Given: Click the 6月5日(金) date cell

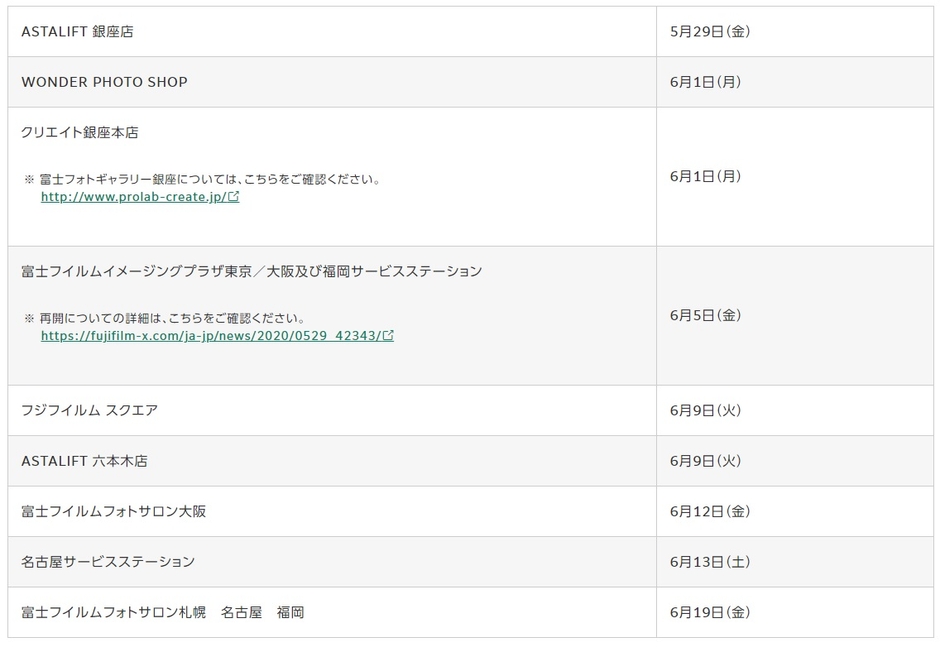Looking at the screenshot, I should pos(706,315).
